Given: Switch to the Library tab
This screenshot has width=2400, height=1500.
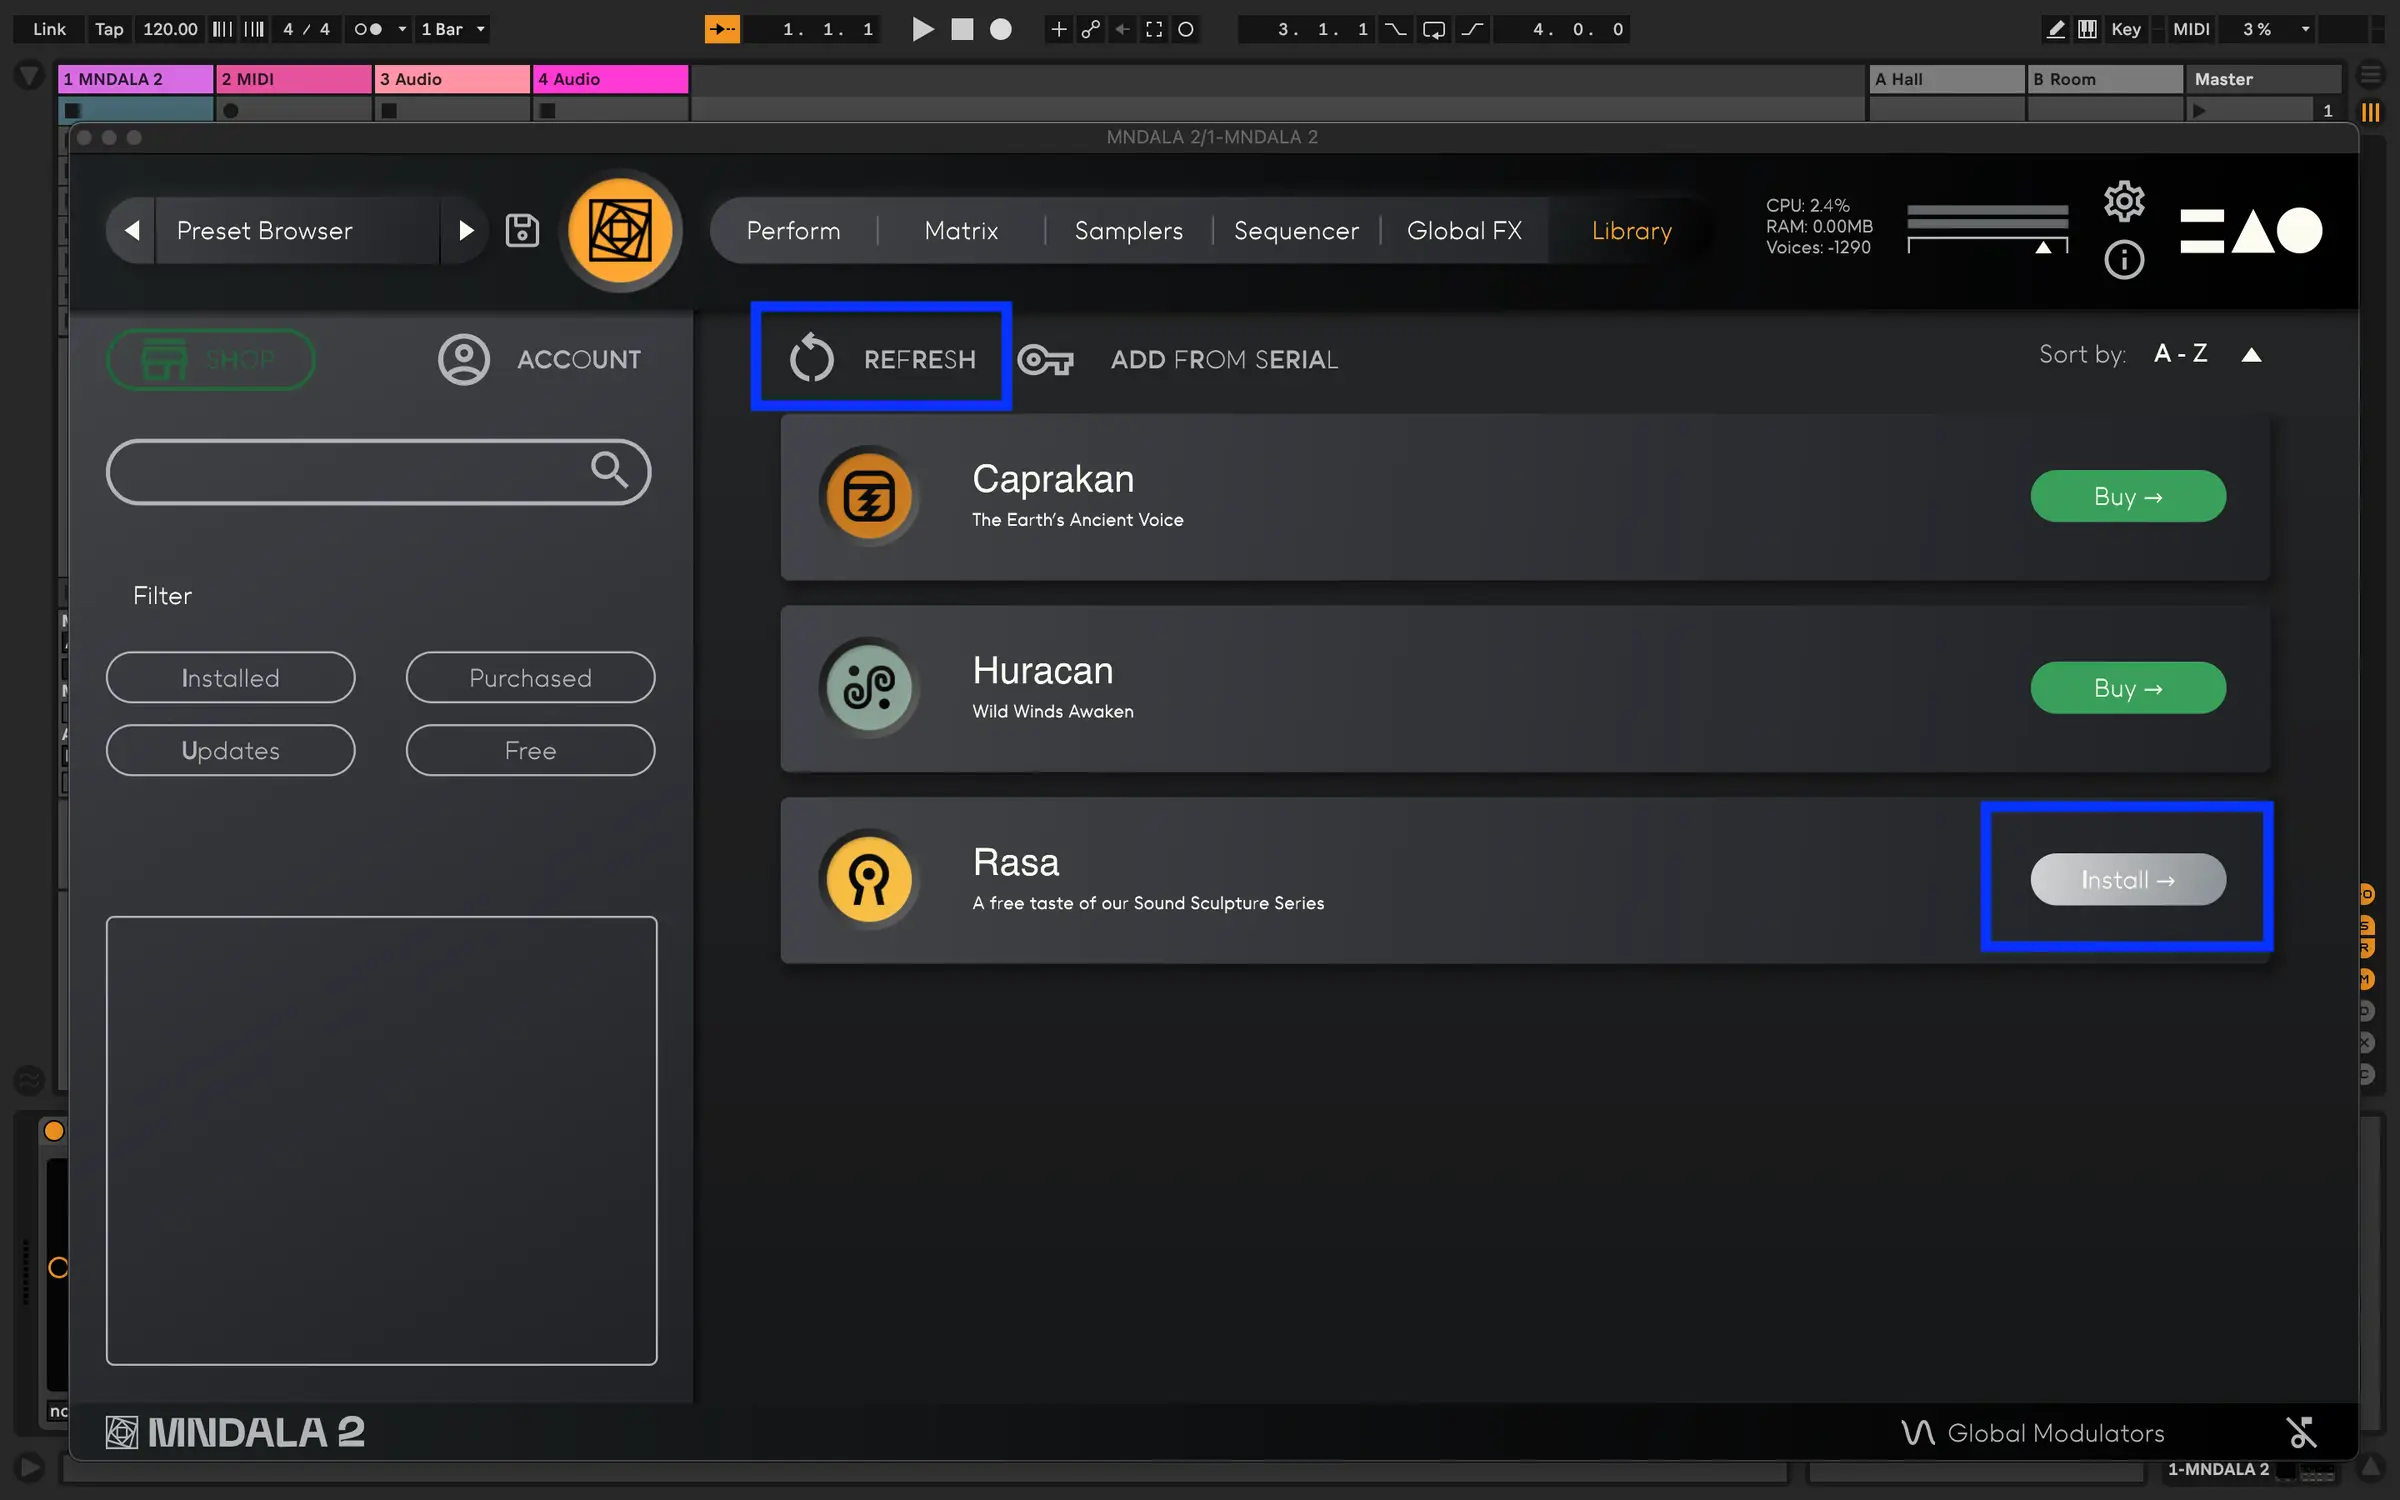Looking at the screenshot, I should click(x=1631, y=231).
